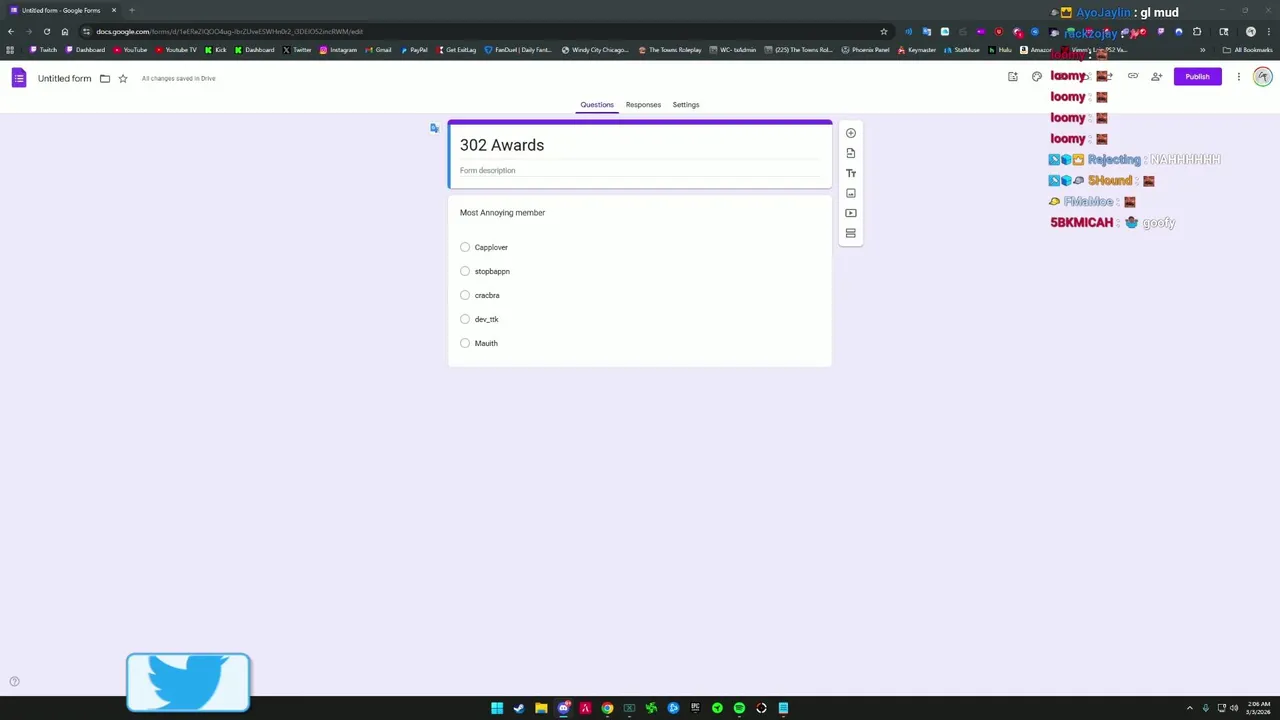Click the All changes saved in Drive status
The image size is (1280, 720).
[x=178, y=78]
